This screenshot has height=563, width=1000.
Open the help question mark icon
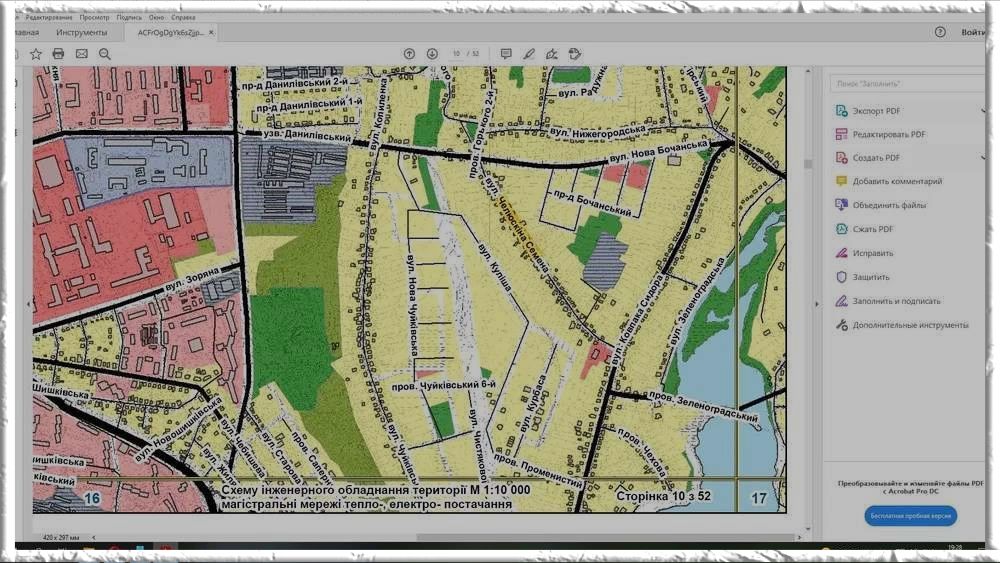(x=940, y=32)
